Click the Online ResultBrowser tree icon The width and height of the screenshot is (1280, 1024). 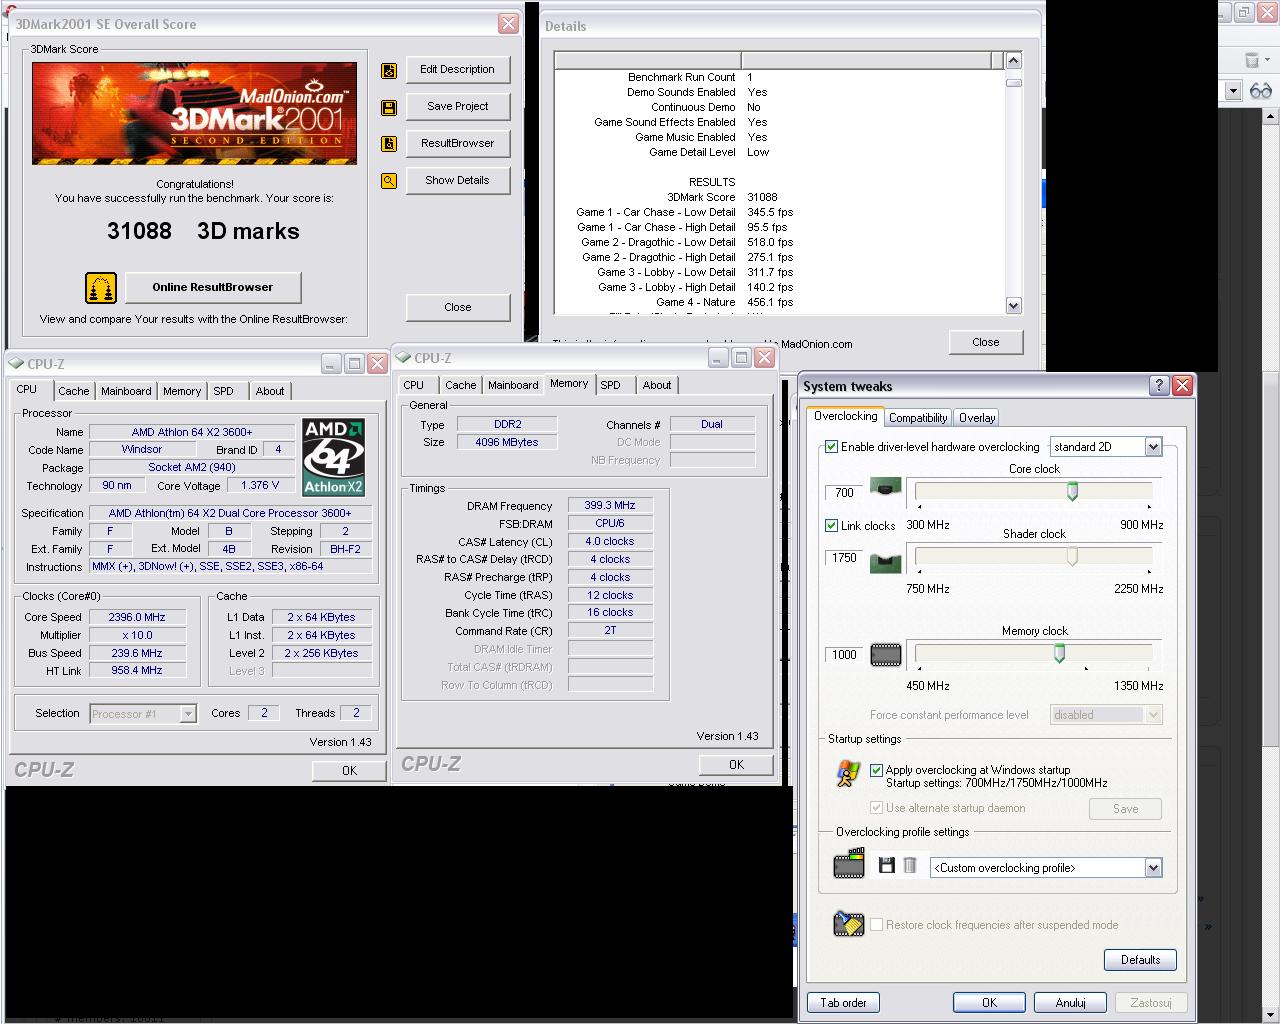(101, 288)
